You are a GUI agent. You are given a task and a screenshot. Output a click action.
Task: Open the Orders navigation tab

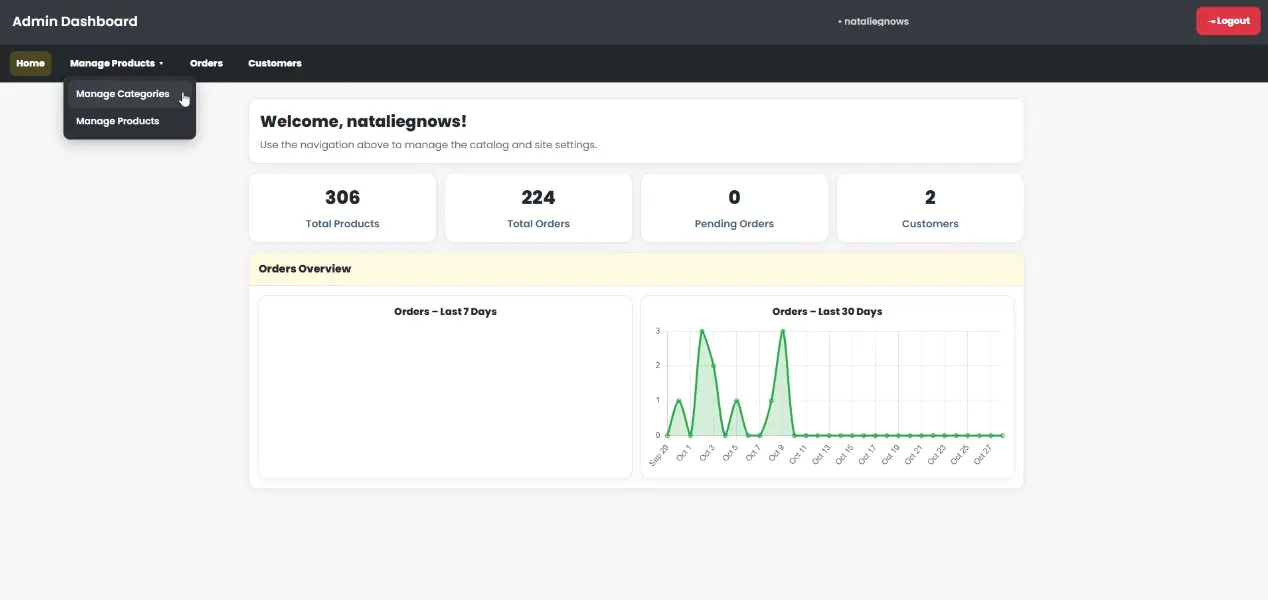click(206, 63)
